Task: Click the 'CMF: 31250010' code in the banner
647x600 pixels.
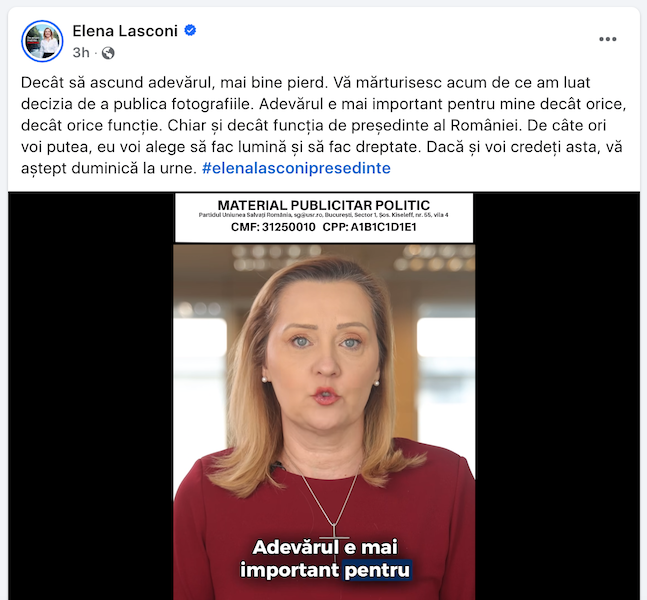Action: click(x=273, y=227)
